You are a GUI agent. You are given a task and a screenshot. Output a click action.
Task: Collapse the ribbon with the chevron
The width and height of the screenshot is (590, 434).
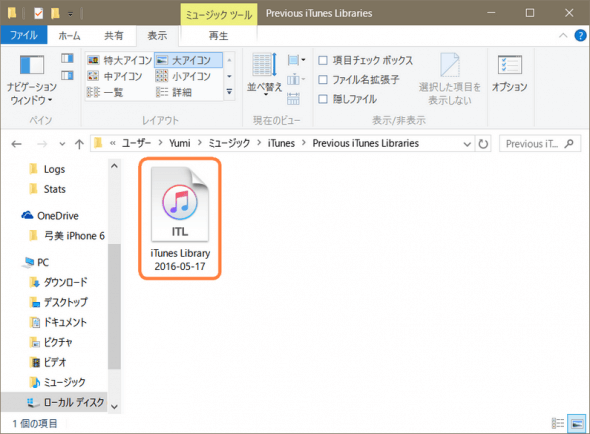tap(563, 36)
